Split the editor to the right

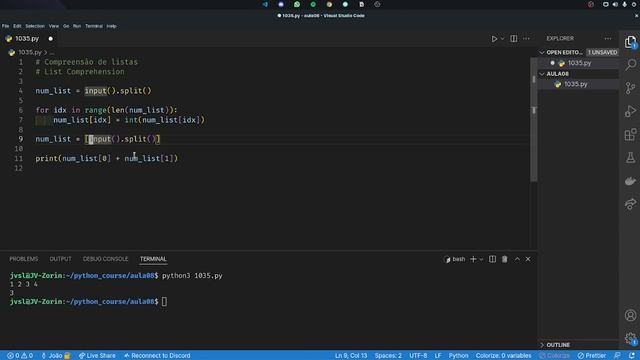point(513,39)
